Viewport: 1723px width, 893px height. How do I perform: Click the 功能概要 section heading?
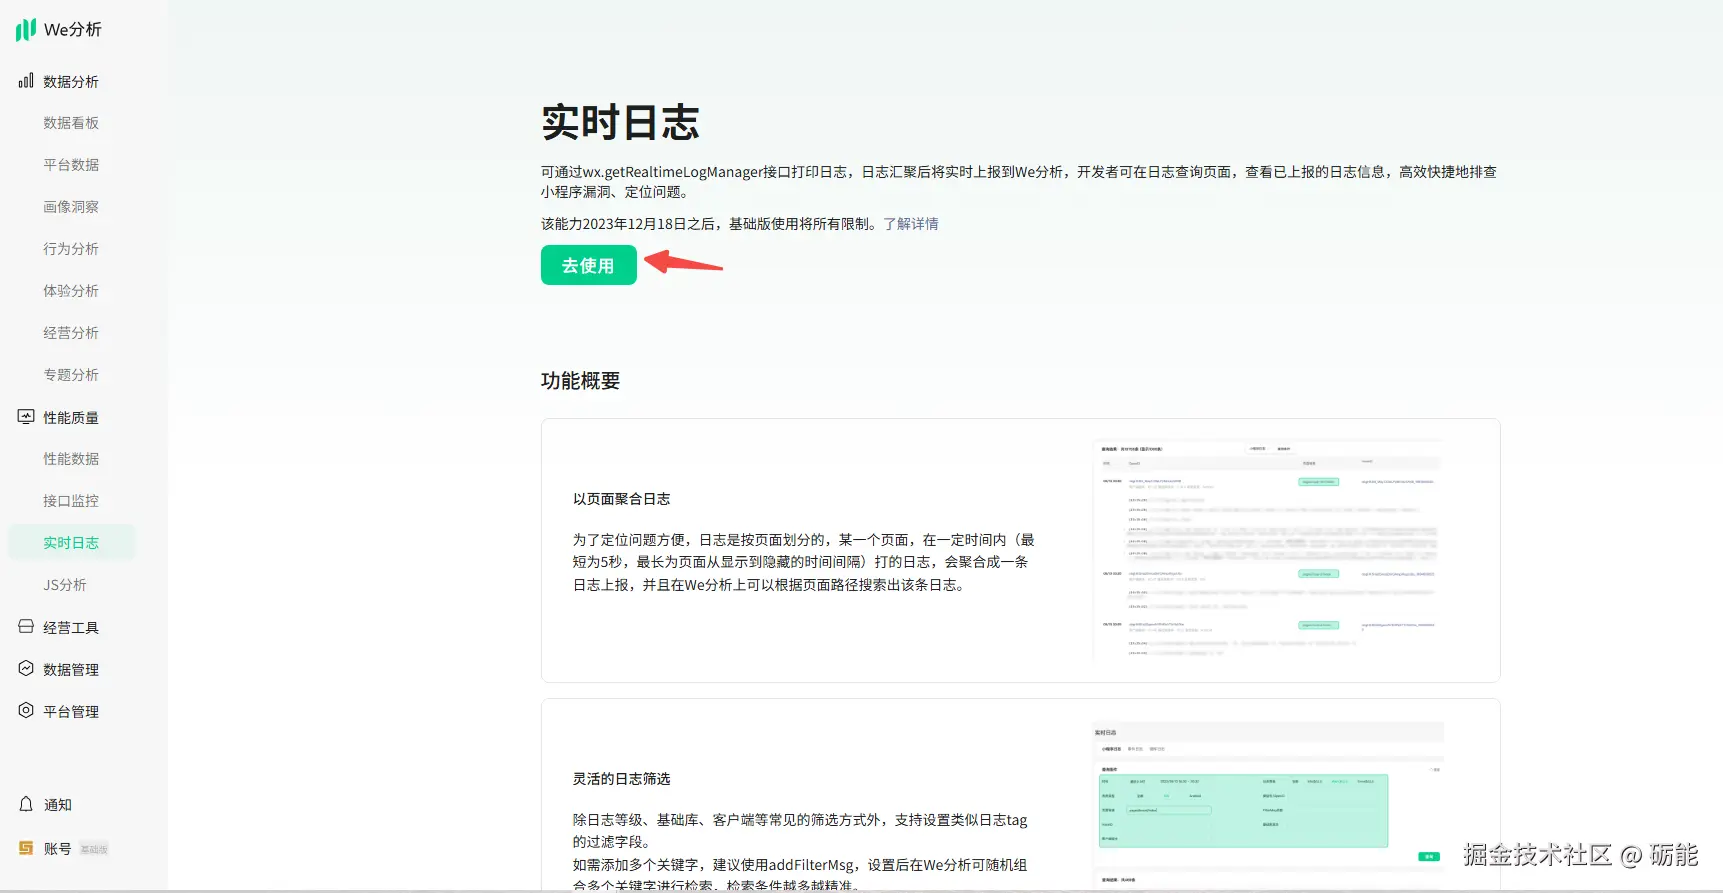581,381
